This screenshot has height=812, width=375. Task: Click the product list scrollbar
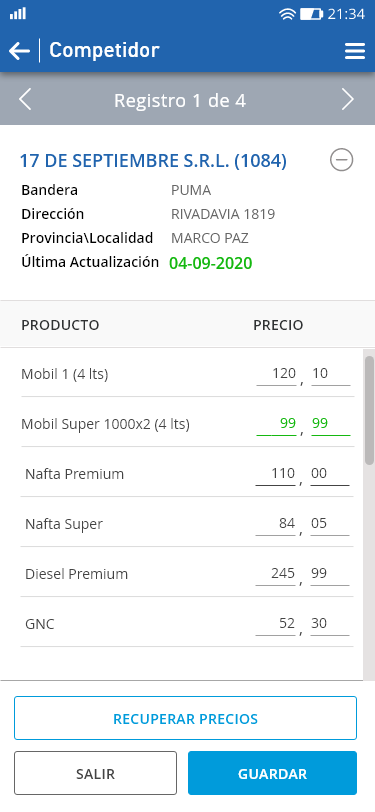point(369,410)
